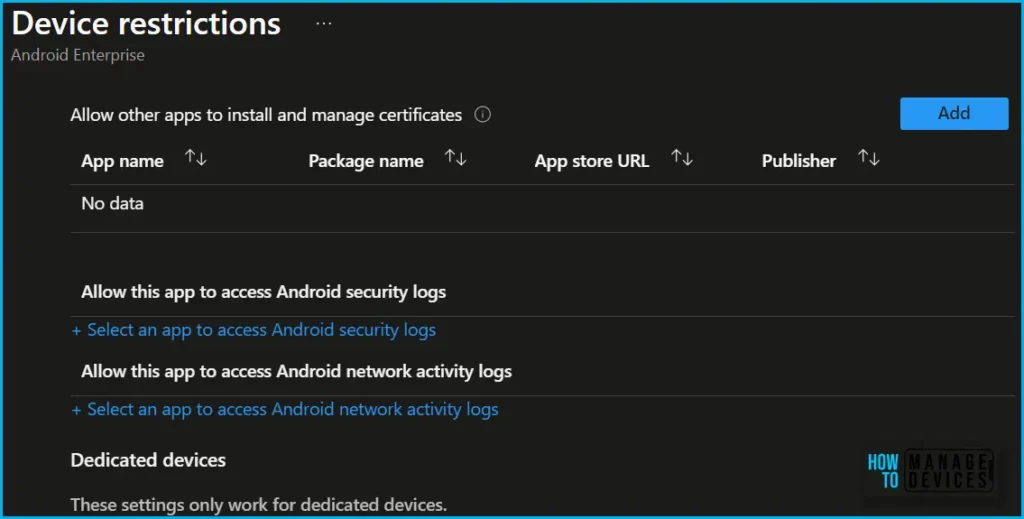Sort by App name arrows icon
This screenshot has height=519, width=1024.
coord(196,158)
